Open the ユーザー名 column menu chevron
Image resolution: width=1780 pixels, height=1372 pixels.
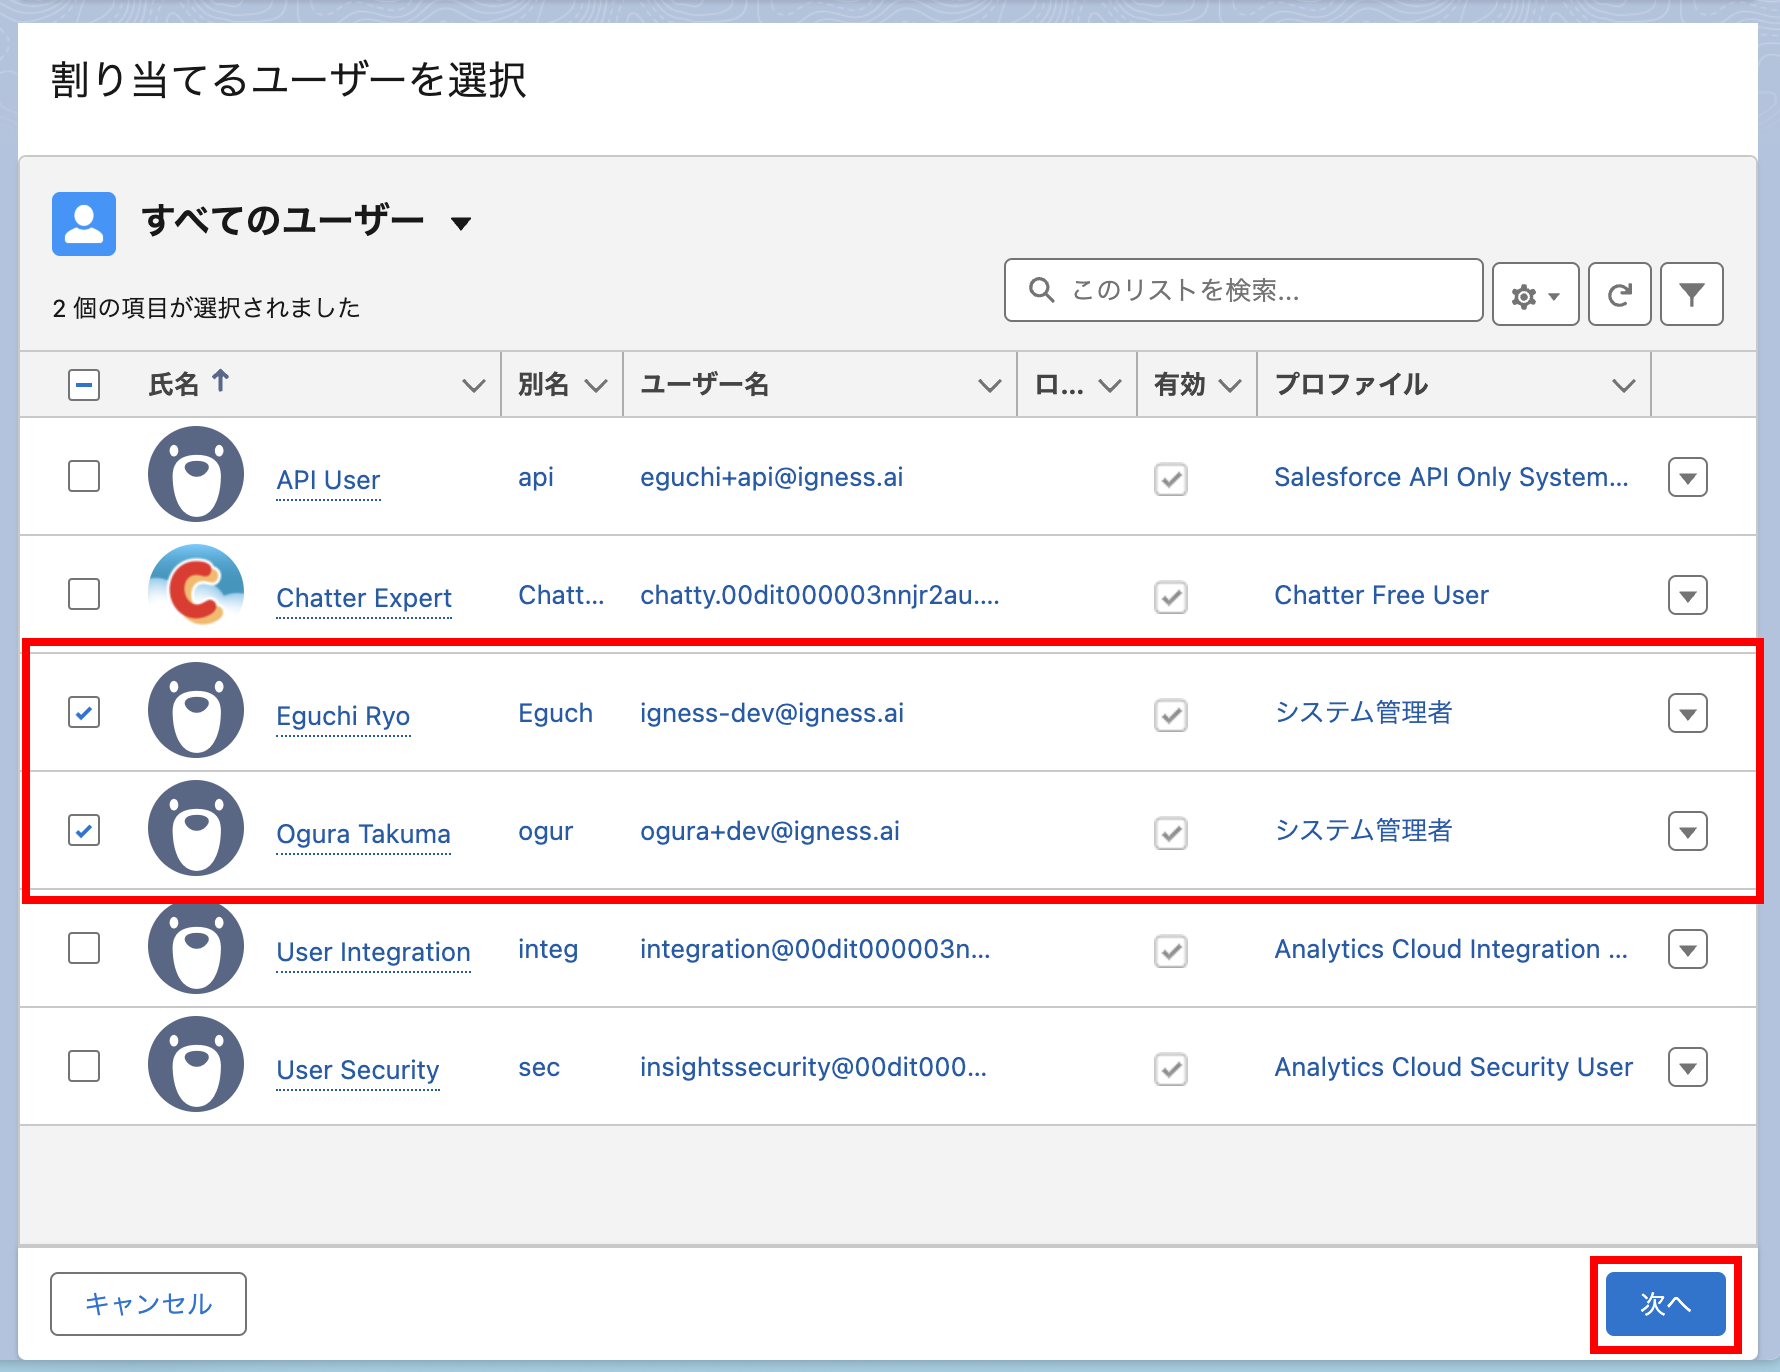pyautogui.click(x=989, y=385)
